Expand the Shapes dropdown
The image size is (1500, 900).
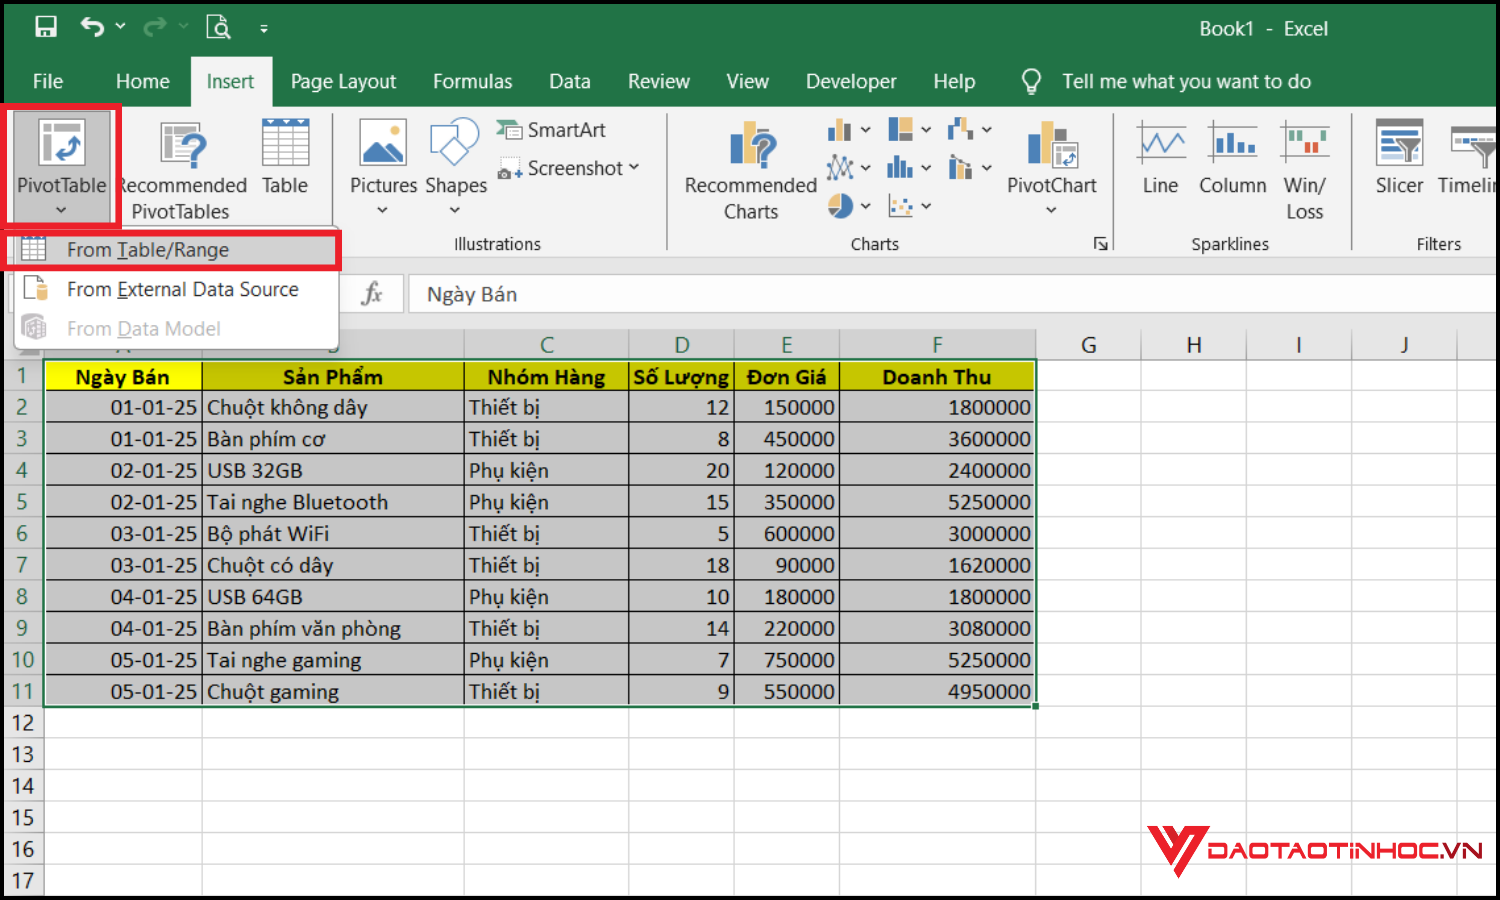pos(455,209)
